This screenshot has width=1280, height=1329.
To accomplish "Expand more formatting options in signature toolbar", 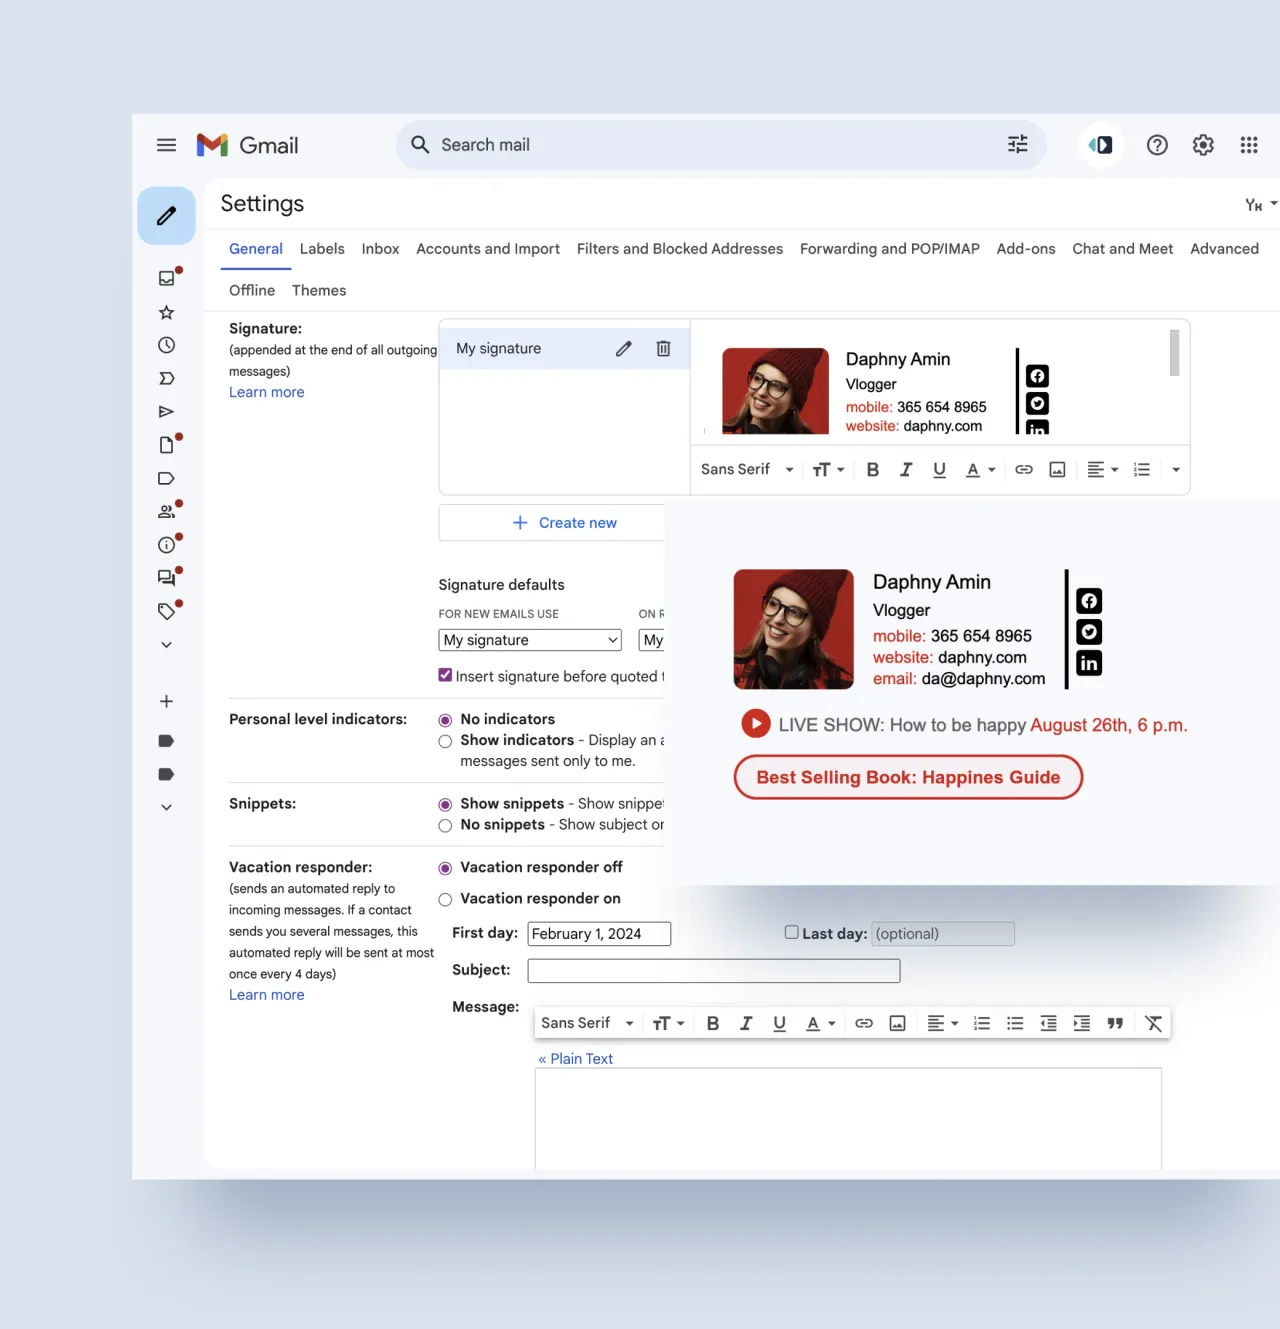I will [1176, 469].
